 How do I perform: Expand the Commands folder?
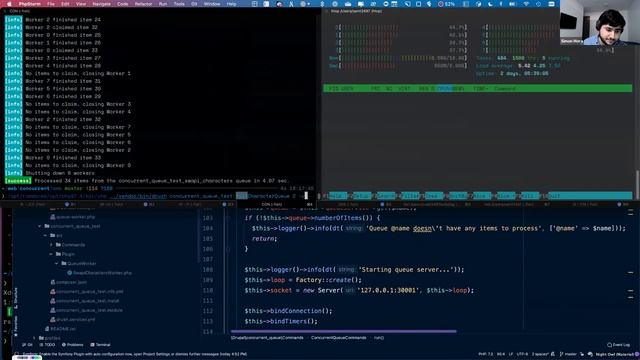pos(51,245)
